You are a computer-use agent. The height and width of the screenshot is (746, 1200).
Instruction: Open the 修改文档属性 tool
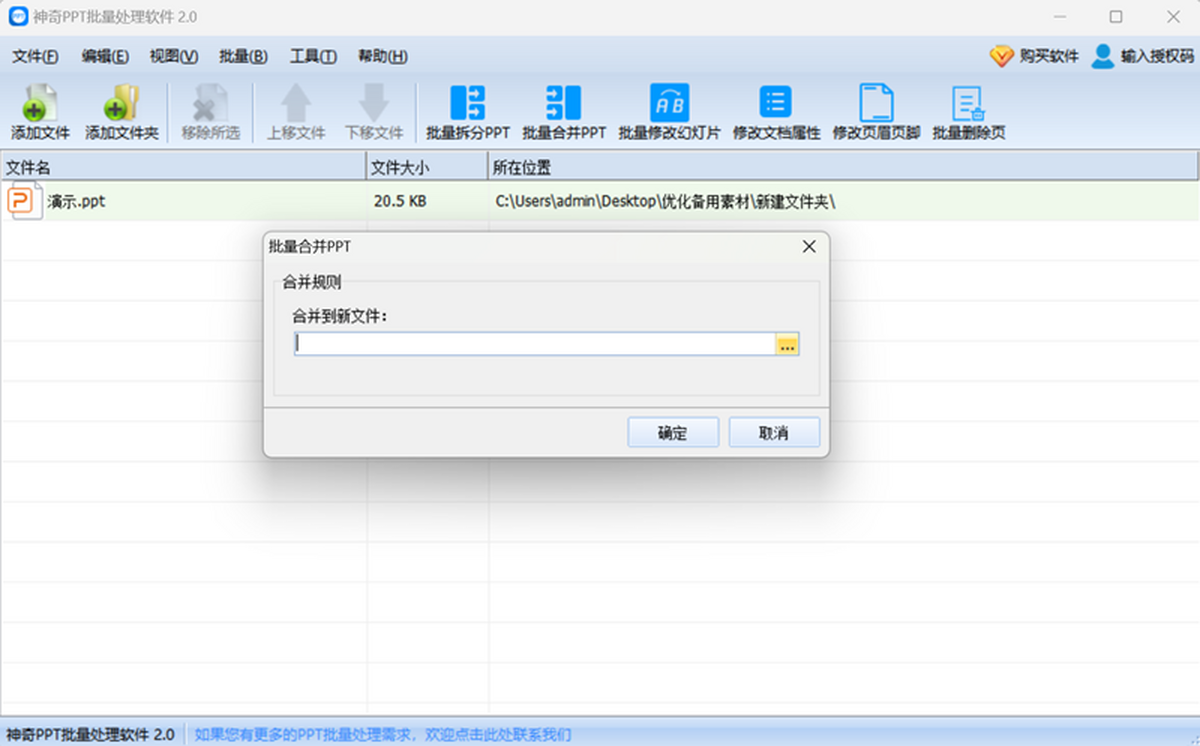tap(776, 103)
